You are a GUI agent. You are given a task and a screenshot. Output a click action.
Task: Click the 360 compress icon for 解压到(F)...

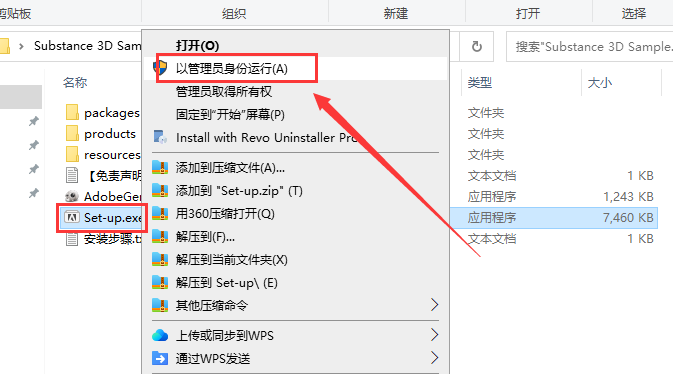click(160, 237)
